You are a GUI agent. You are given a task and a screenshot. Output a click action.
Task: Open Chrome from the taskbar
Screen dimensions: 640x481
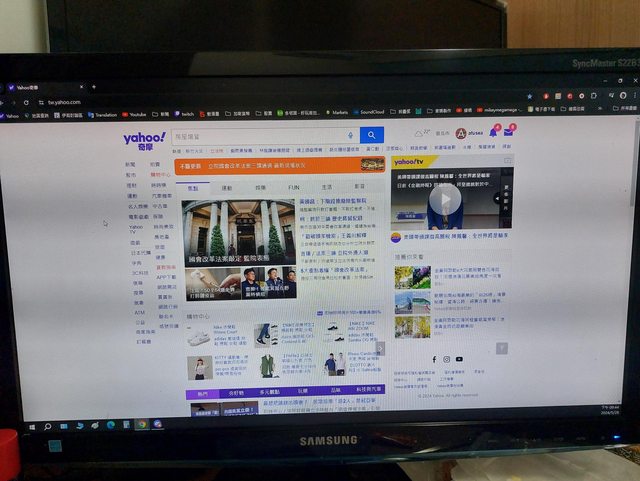[x=142, y=424]
